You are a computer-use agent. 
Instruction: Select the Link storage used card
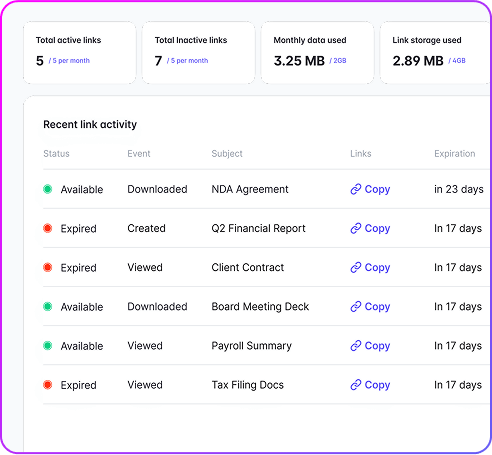coord(435,53)
